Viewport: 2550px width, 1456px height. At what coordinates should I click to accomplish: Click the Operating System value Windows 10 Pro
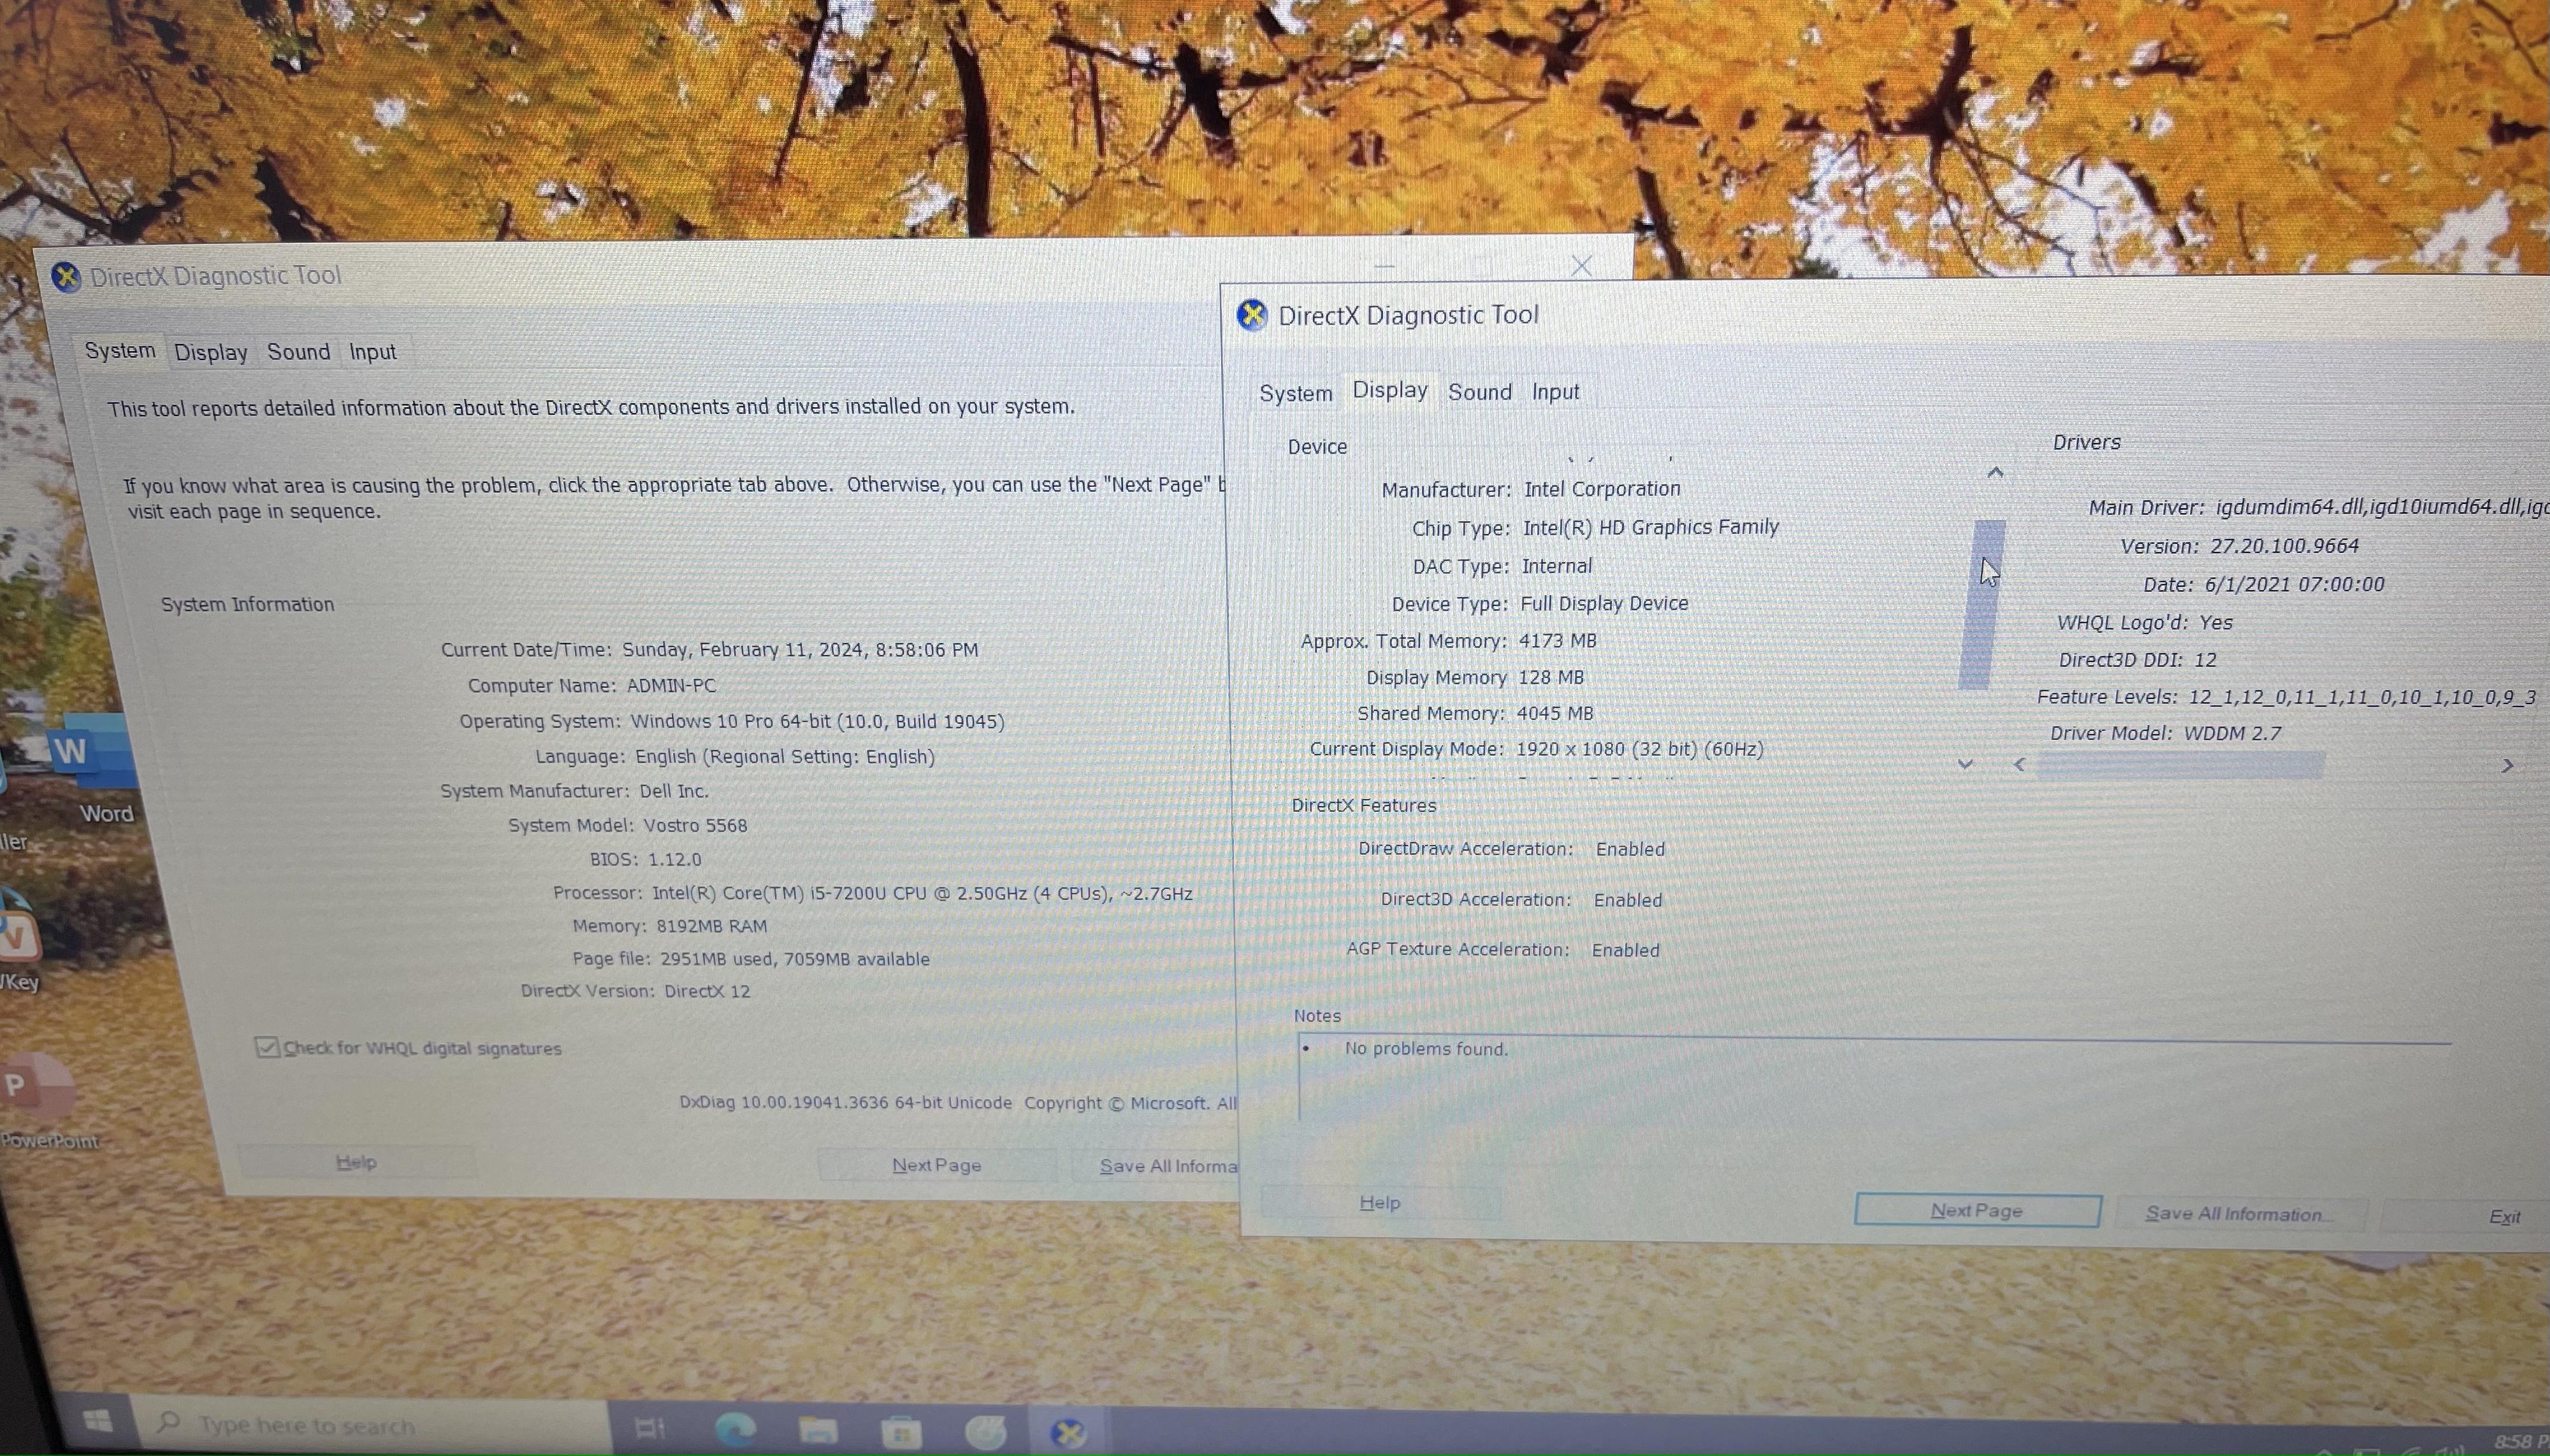click(x=817, y=722)
